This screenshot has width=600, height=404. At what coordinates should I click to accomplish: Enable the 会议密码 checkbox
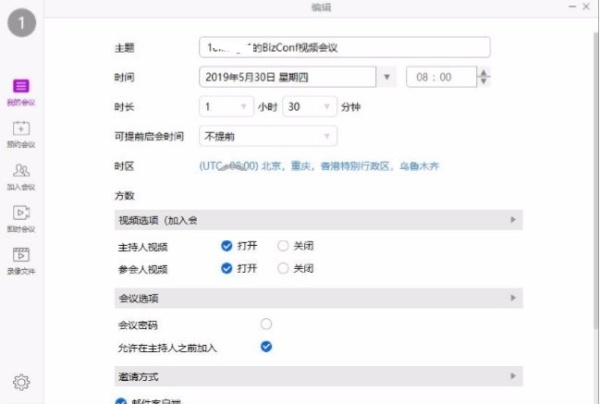coord(266,324)
